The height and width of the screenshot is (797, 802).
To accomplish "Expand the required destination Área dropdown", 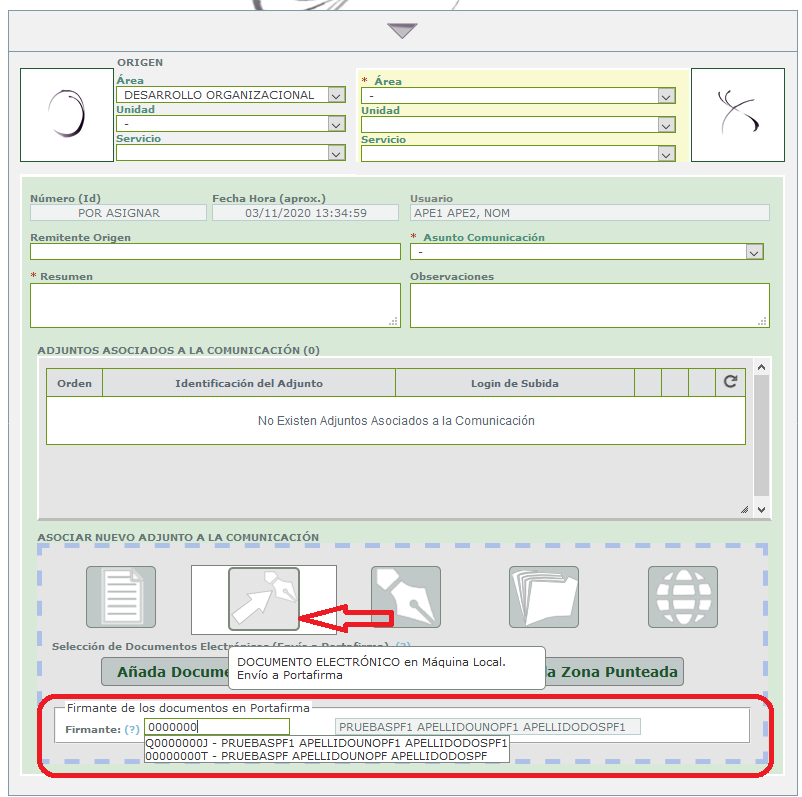I will (x=518, y=96).
